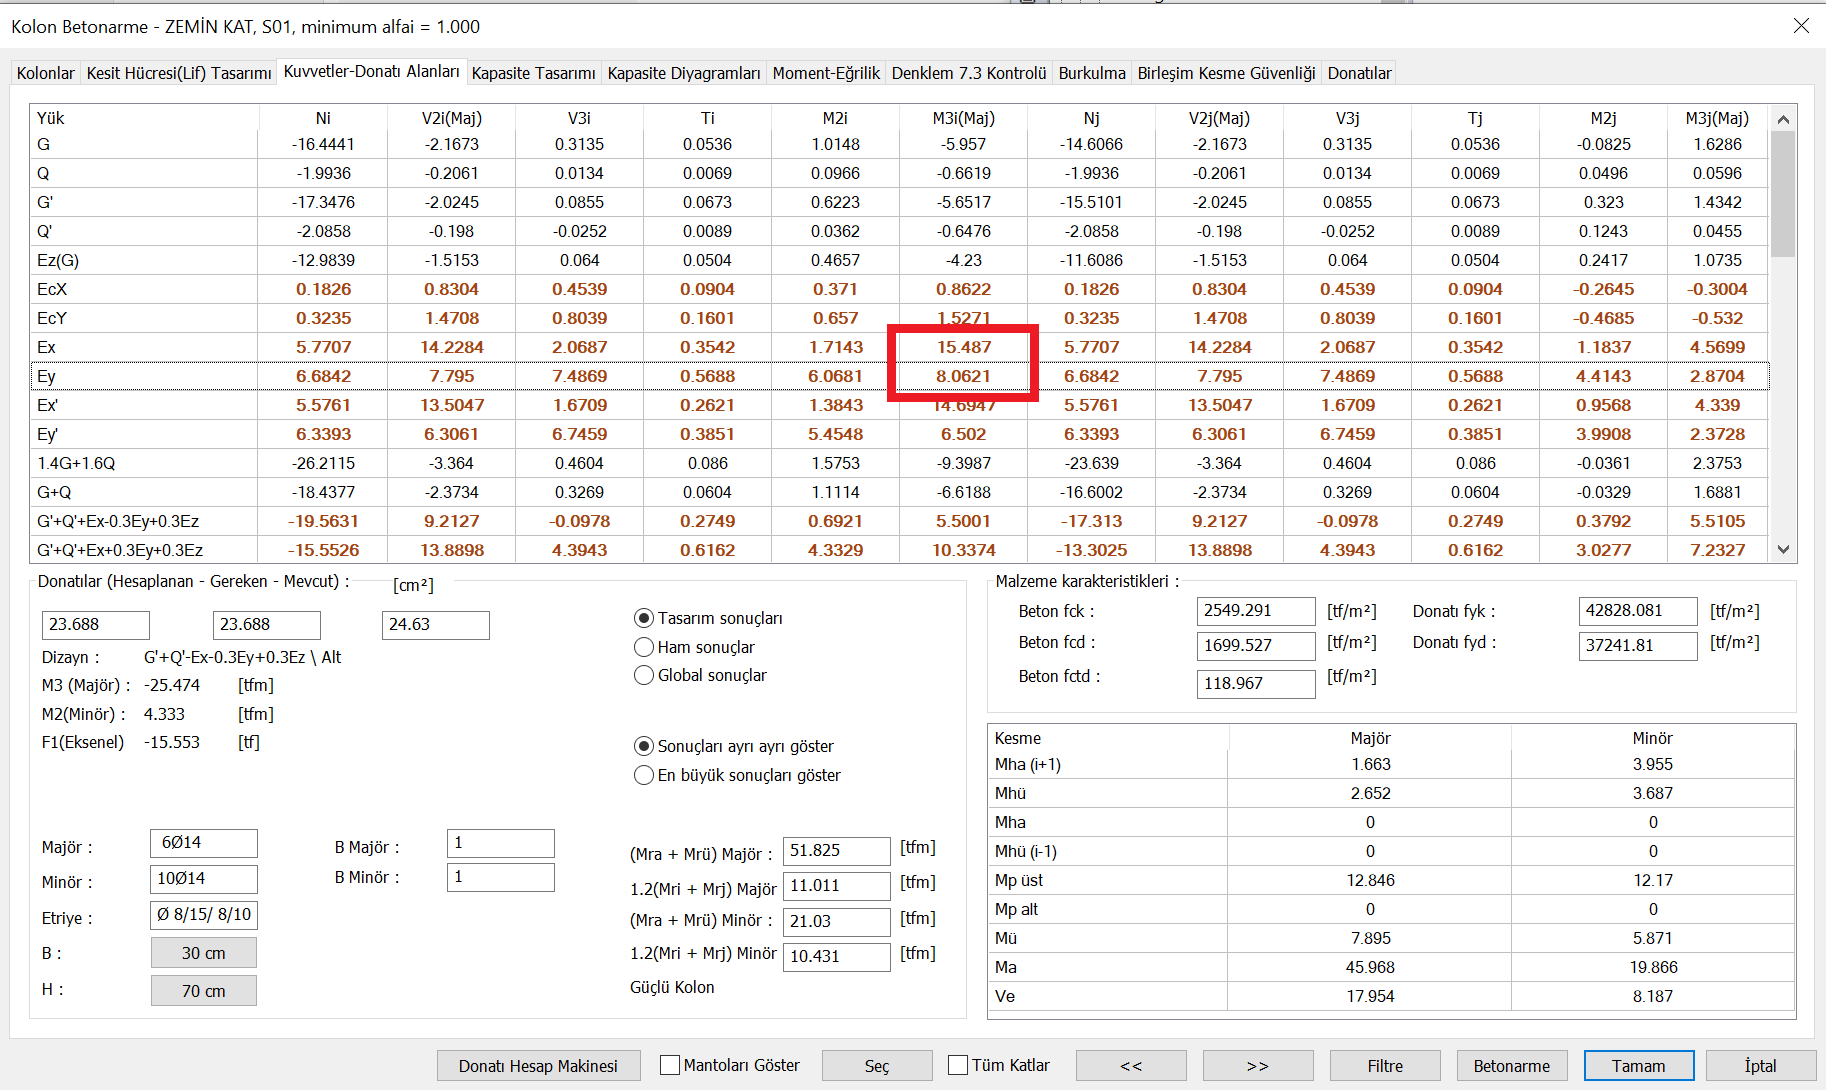Viewport: 1826px width, 1090px height.
Task: Click the Etriye field Ø 8/15/ 8/10
Action: point(204,915)
